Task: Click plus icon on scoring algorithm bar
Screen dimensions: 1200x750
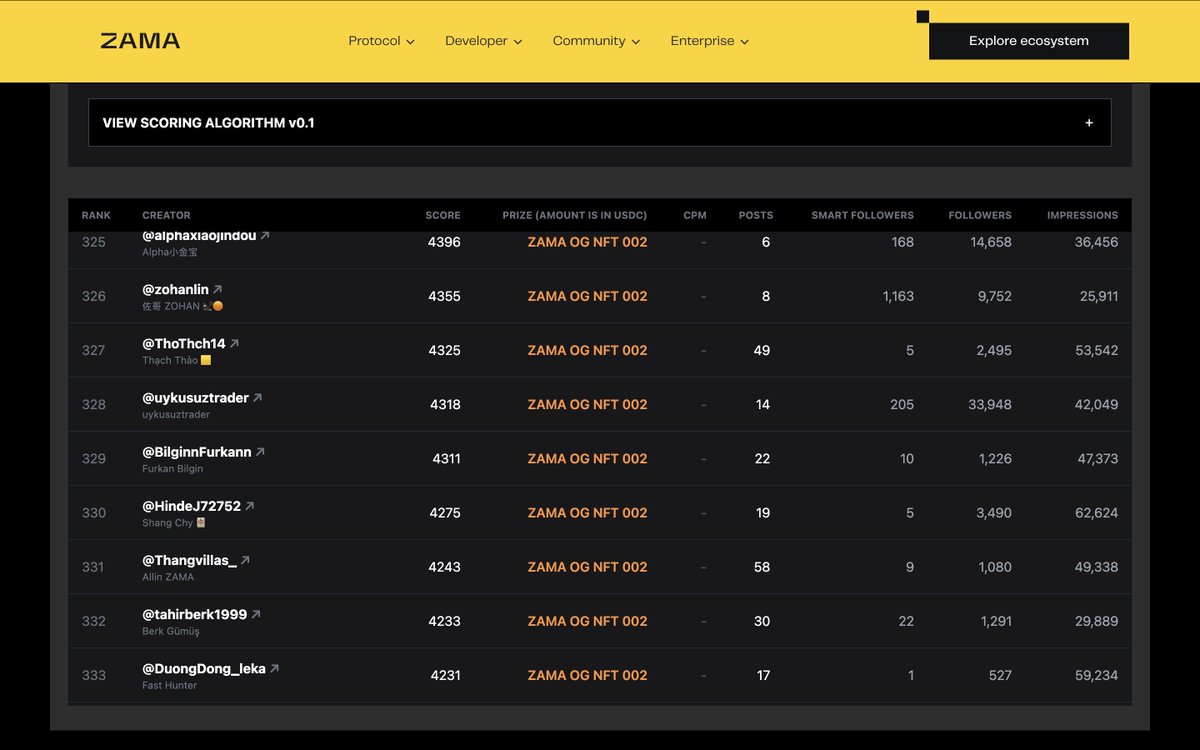Action: point(1089,123)
